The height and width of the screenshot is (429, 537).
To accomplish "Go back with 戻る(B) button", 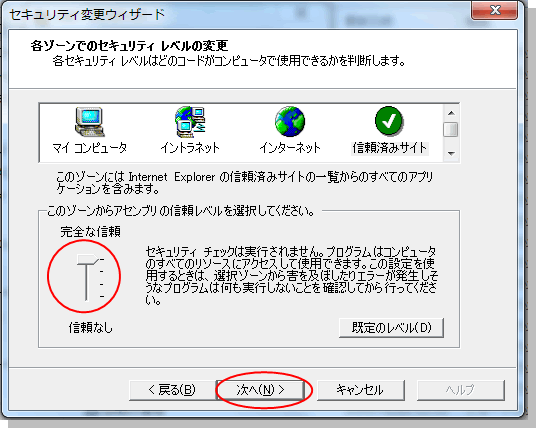I will coord(172,390).
